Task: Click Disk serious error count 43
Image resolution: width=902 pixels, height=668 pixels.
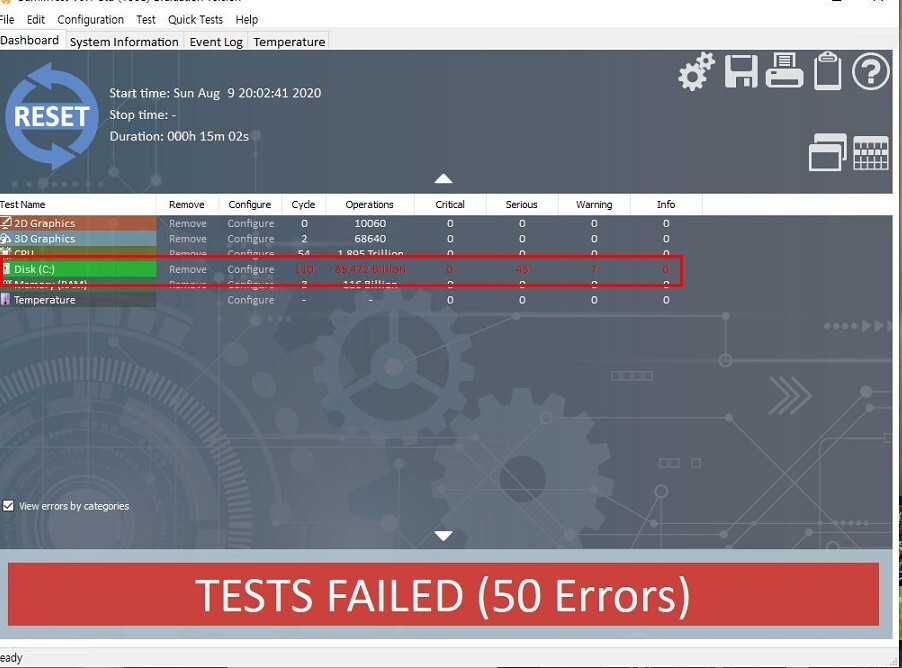Action: pos(522,269)
